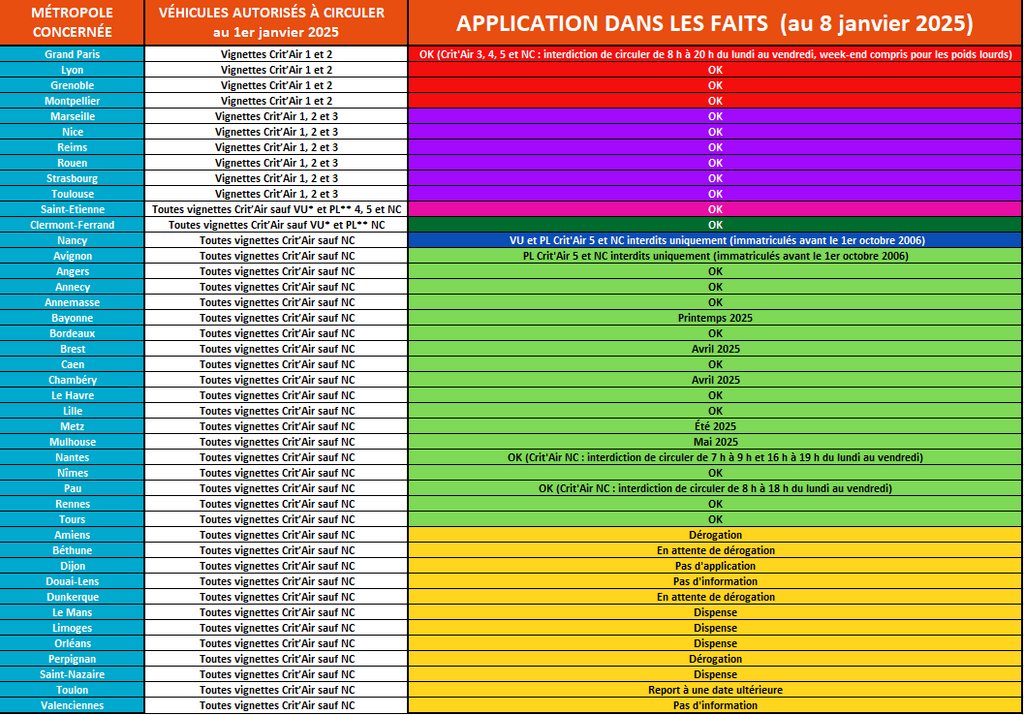
Task: Click the Avignon interdiction status cell
Action: click(x=715, y=255)
